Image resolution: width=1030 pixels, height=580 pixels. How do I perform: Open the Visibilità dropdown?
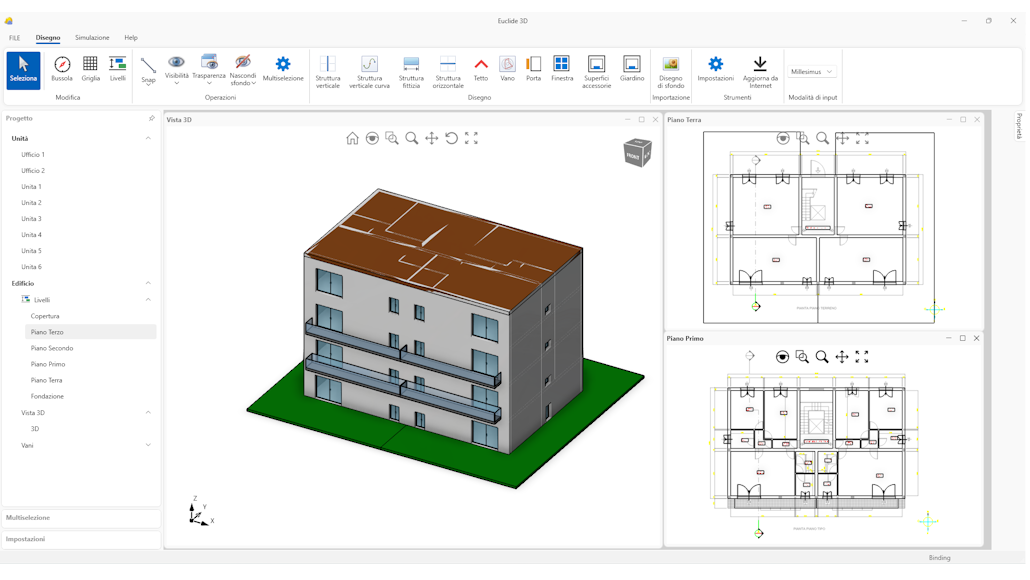click(176, 70)
